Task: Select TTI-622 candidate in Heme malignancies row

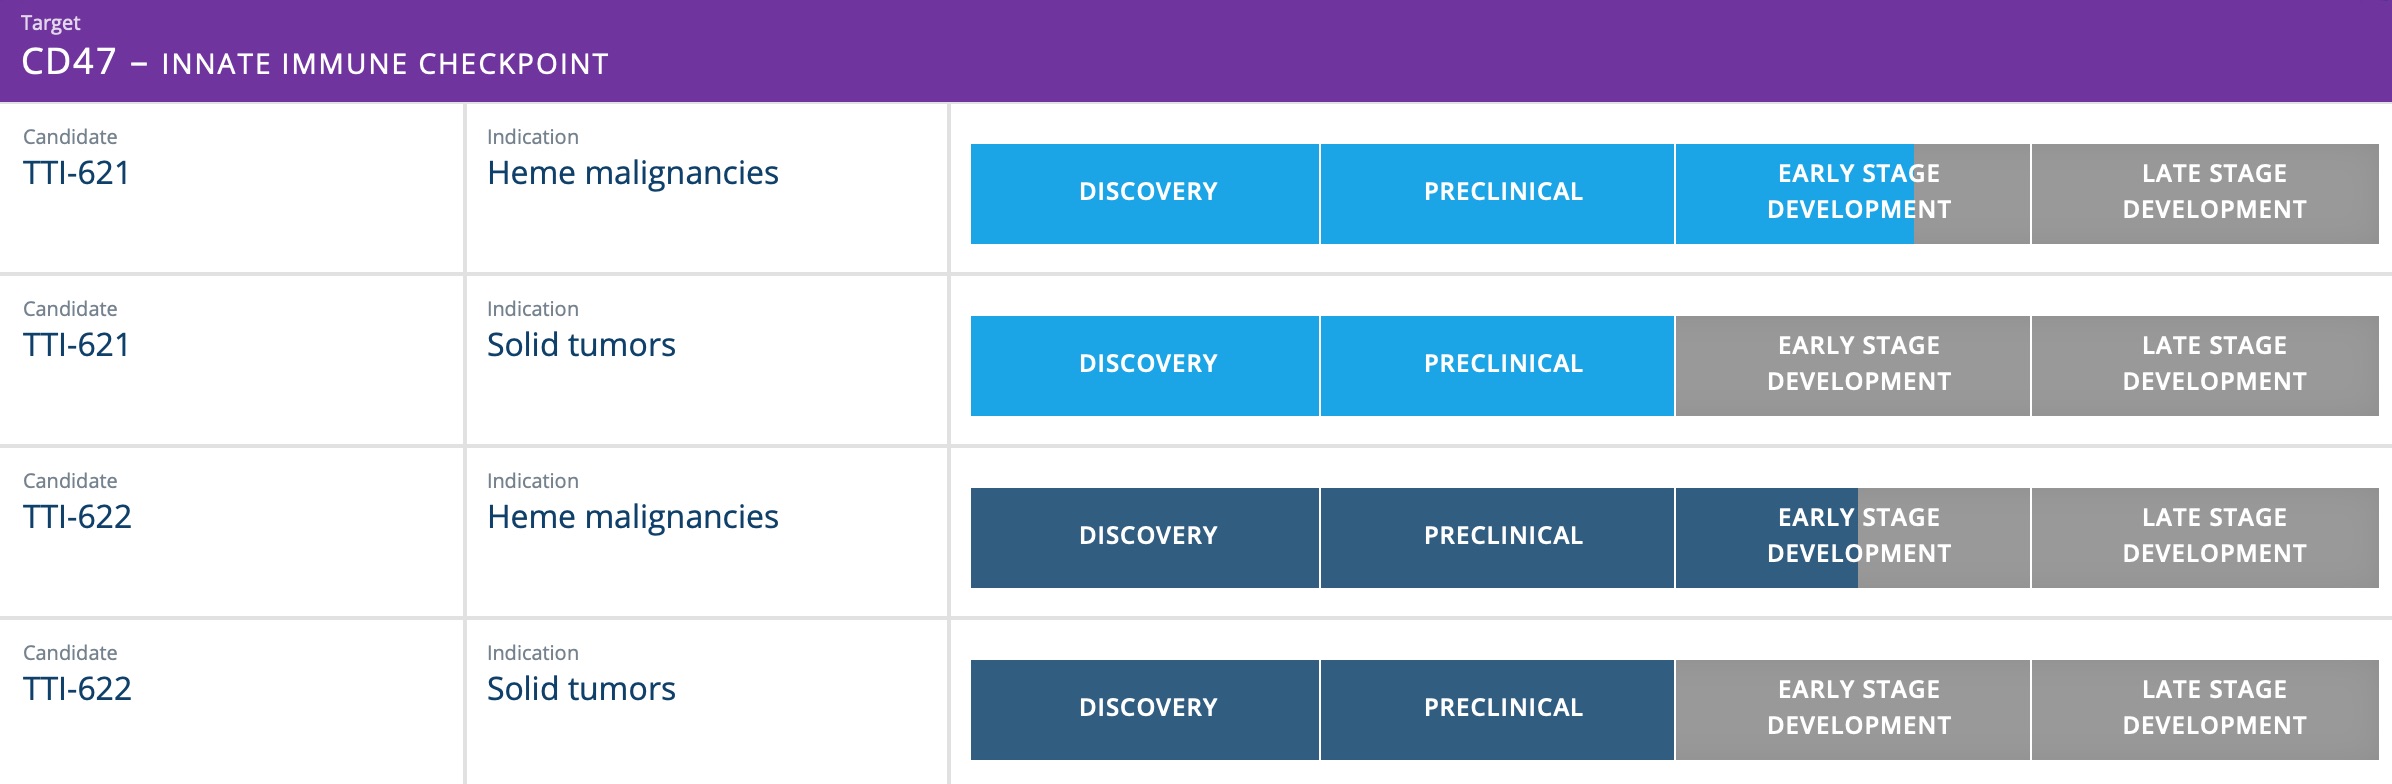Action: point(77,517)
